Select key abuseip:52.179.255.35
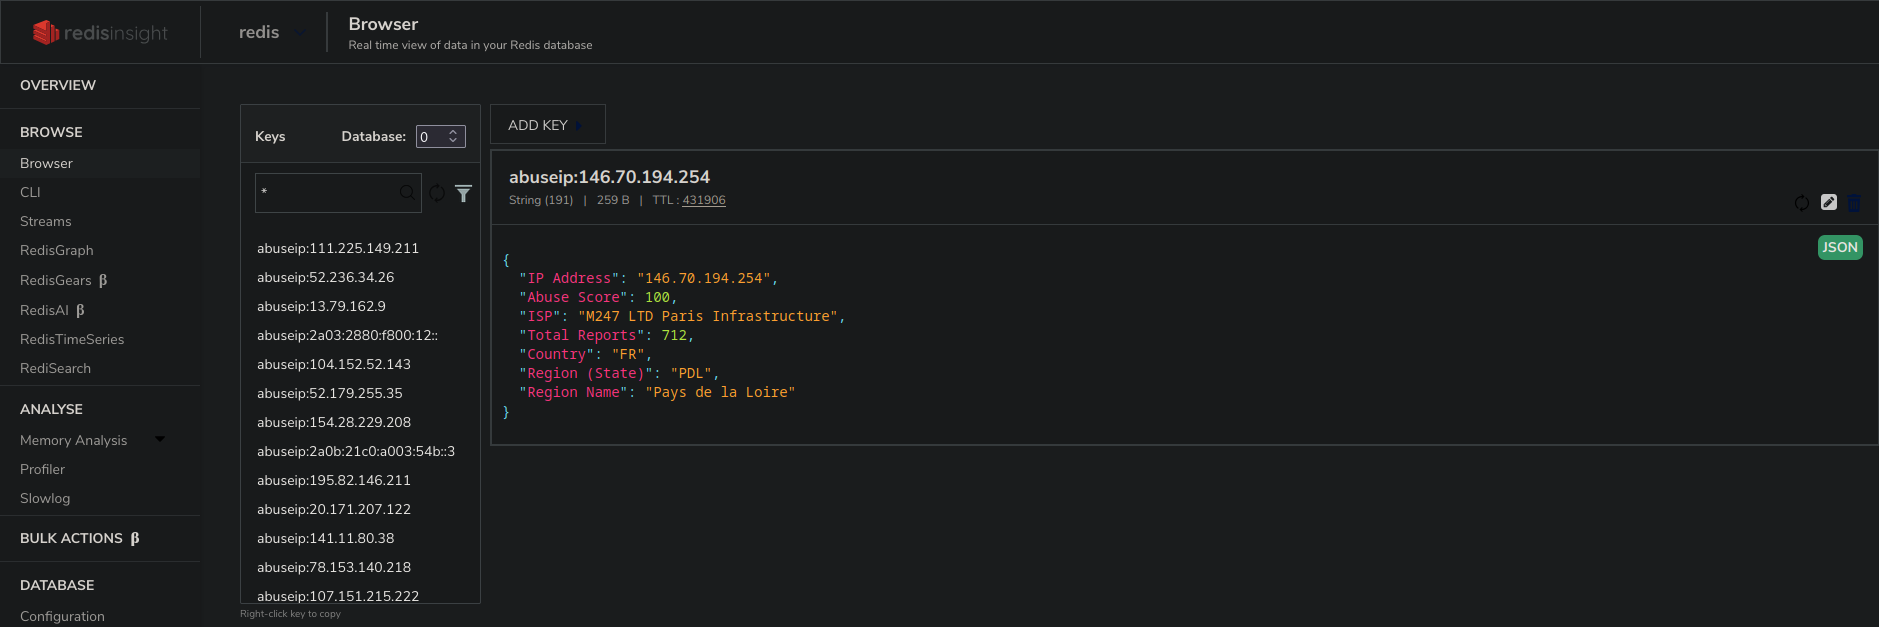Image resolution: width=1879 pixels, height=627 pixels. (x=329, y=393)
